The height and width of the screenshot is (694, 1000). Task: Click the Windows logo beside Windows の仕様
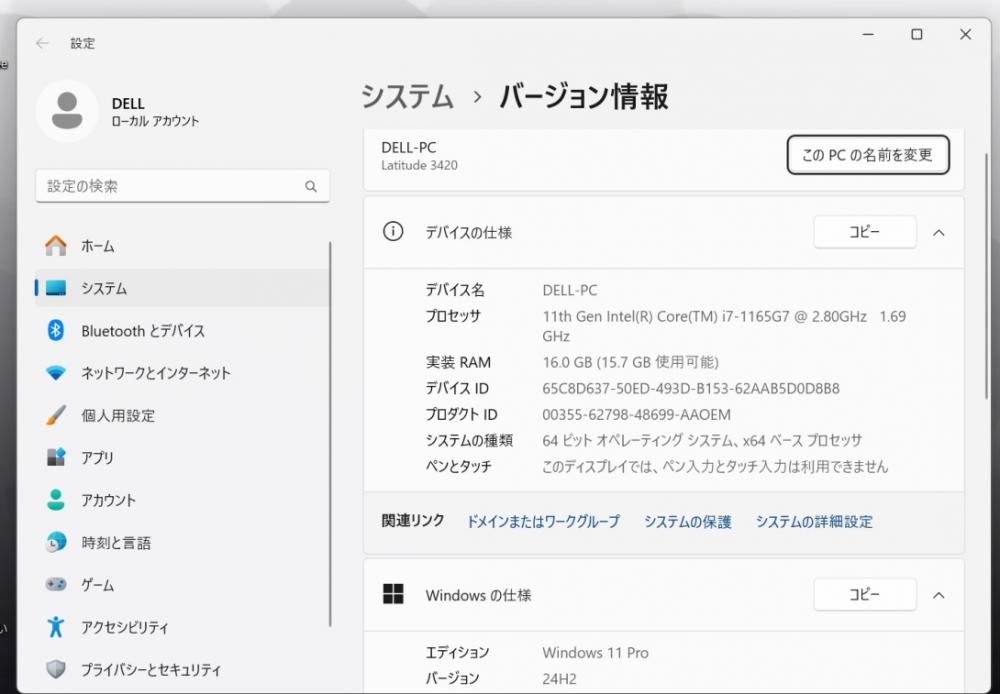393,594
